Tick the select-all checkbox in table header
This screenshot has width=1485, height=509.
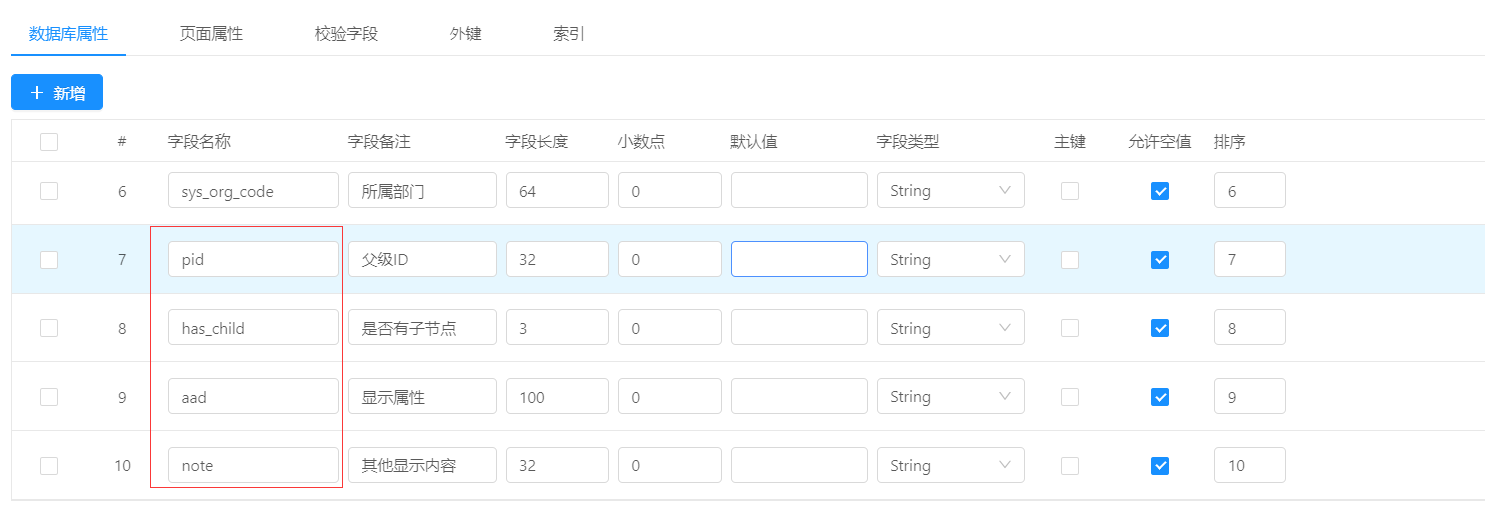[49, 142]
